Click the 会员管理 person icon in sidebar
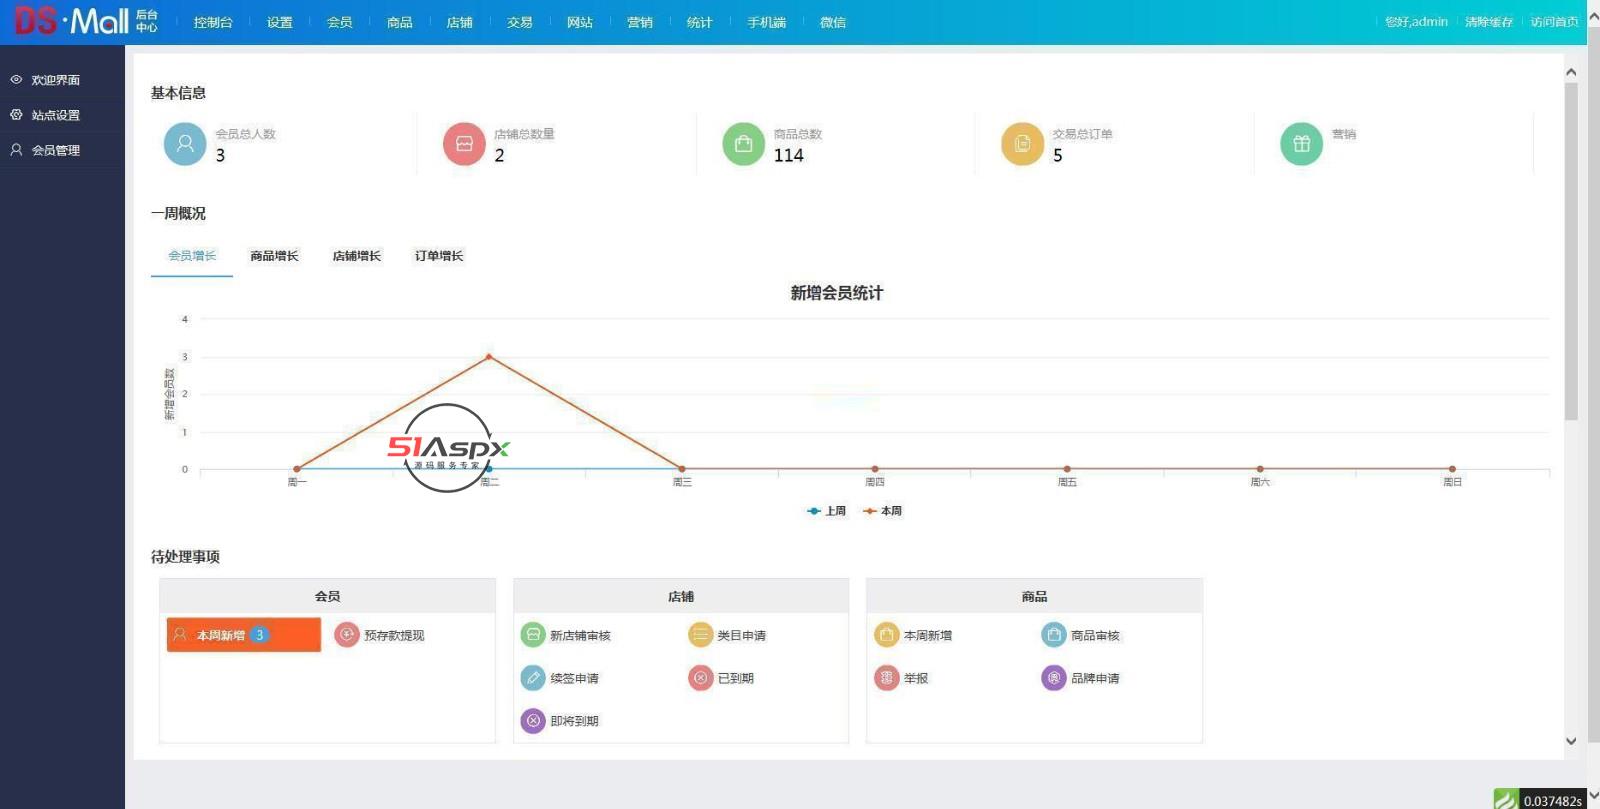The width and height of the screenshot is (1600, 809). click(16, 149)
